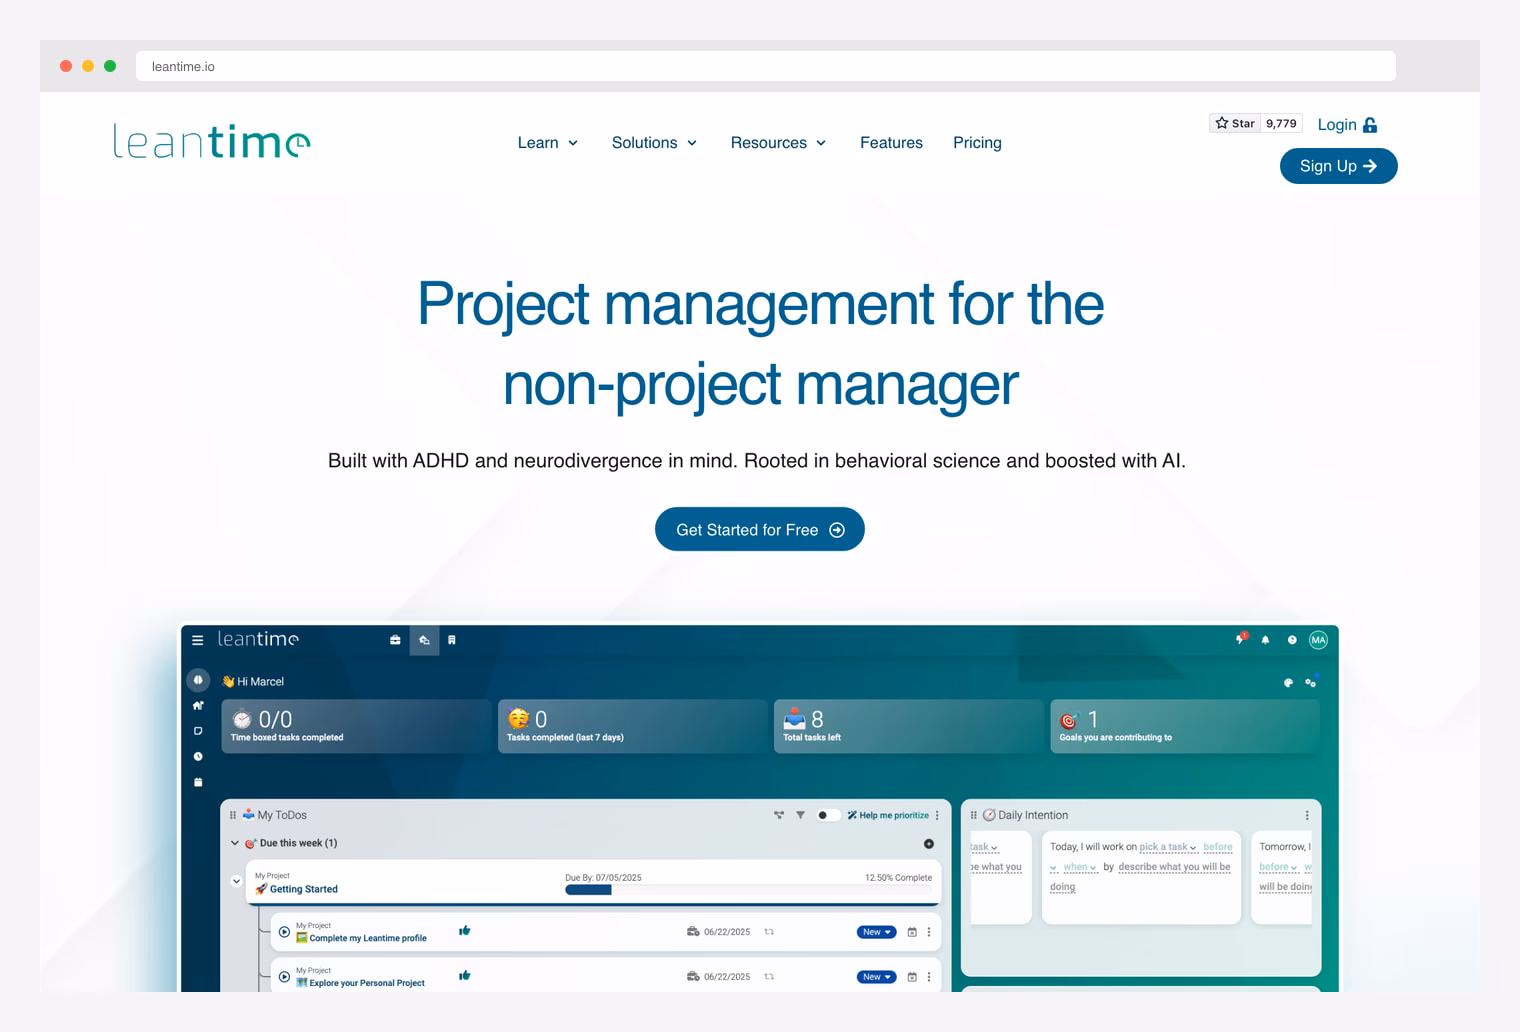Screen dimensions: 1520x1032
Task: Click the leantime logo in the site header
Action: click(212, 141)
